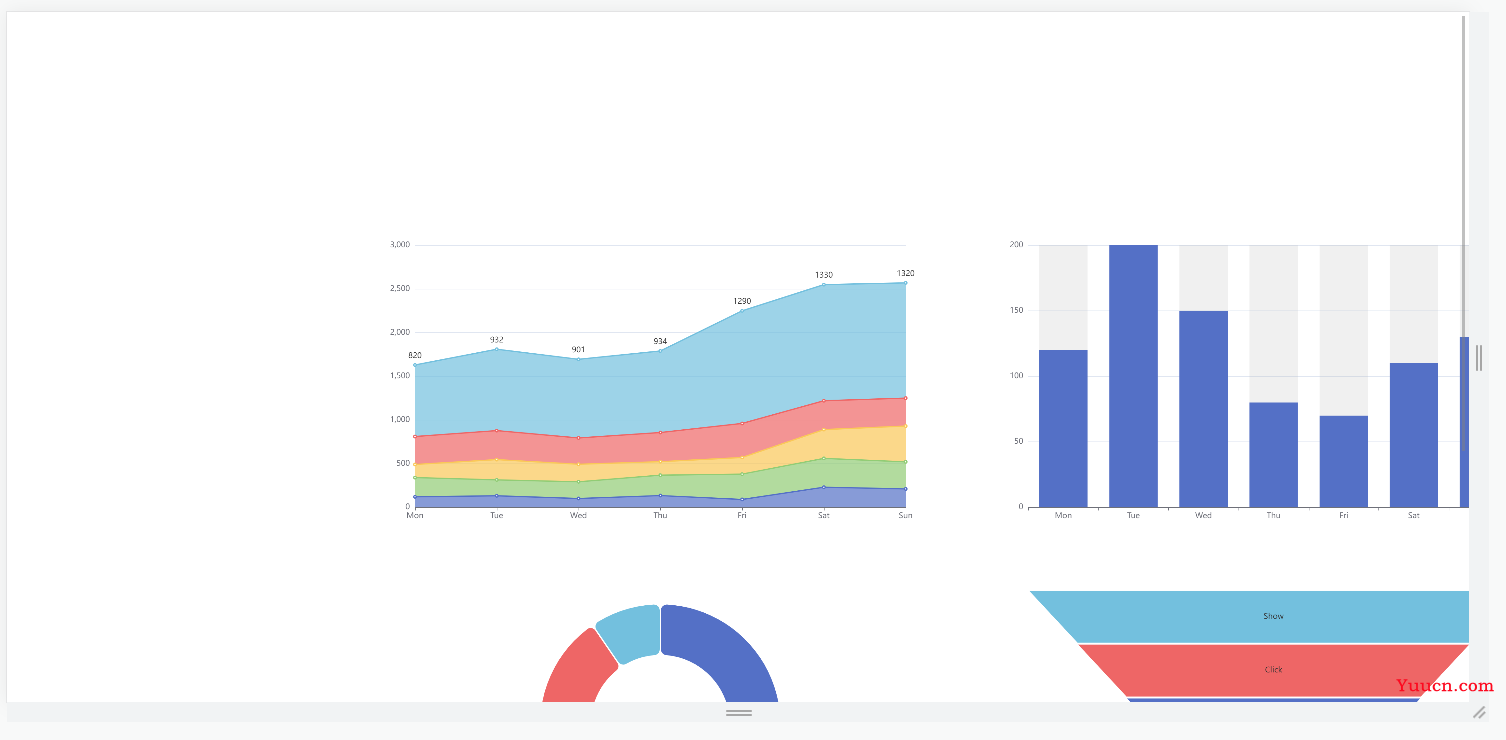Image resolution: width=1506 pixels, height=740 pixels.
Task: Select the Sat bar in bar chart
Action: tap(1414, 435)
